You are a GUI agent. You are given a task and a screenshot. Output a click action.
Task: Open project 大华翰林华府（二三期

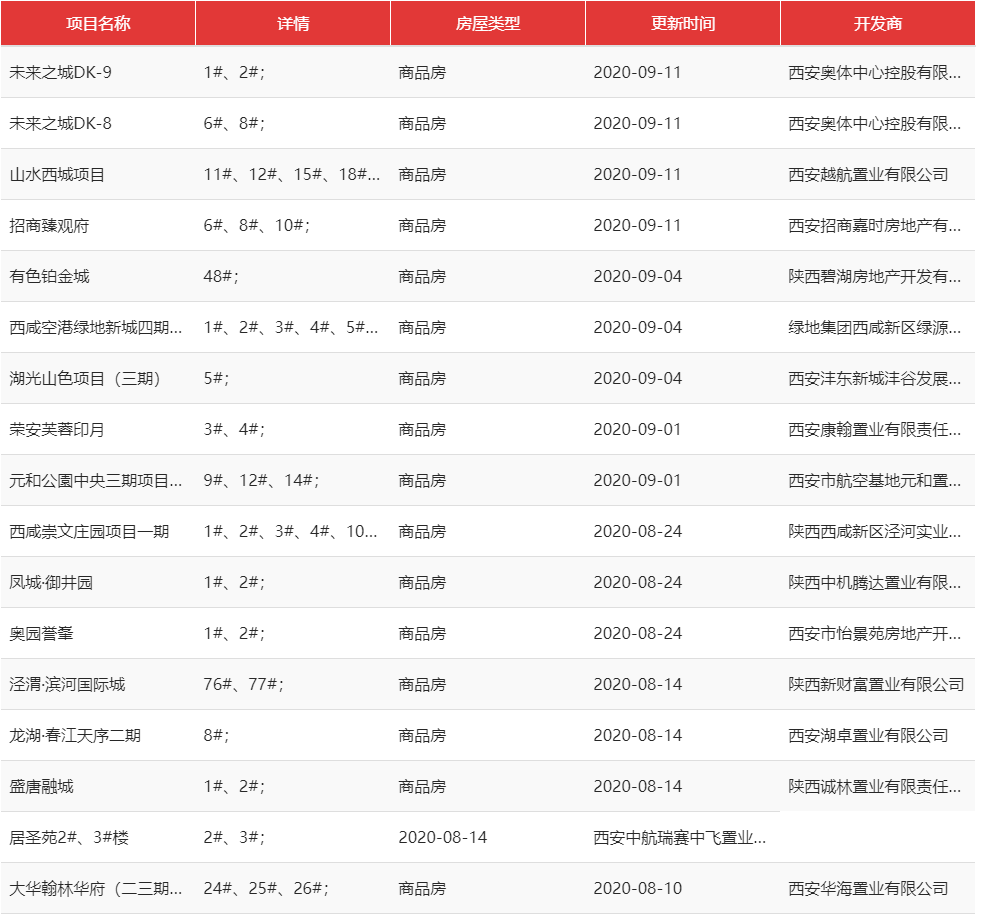(x=96, y=888)
